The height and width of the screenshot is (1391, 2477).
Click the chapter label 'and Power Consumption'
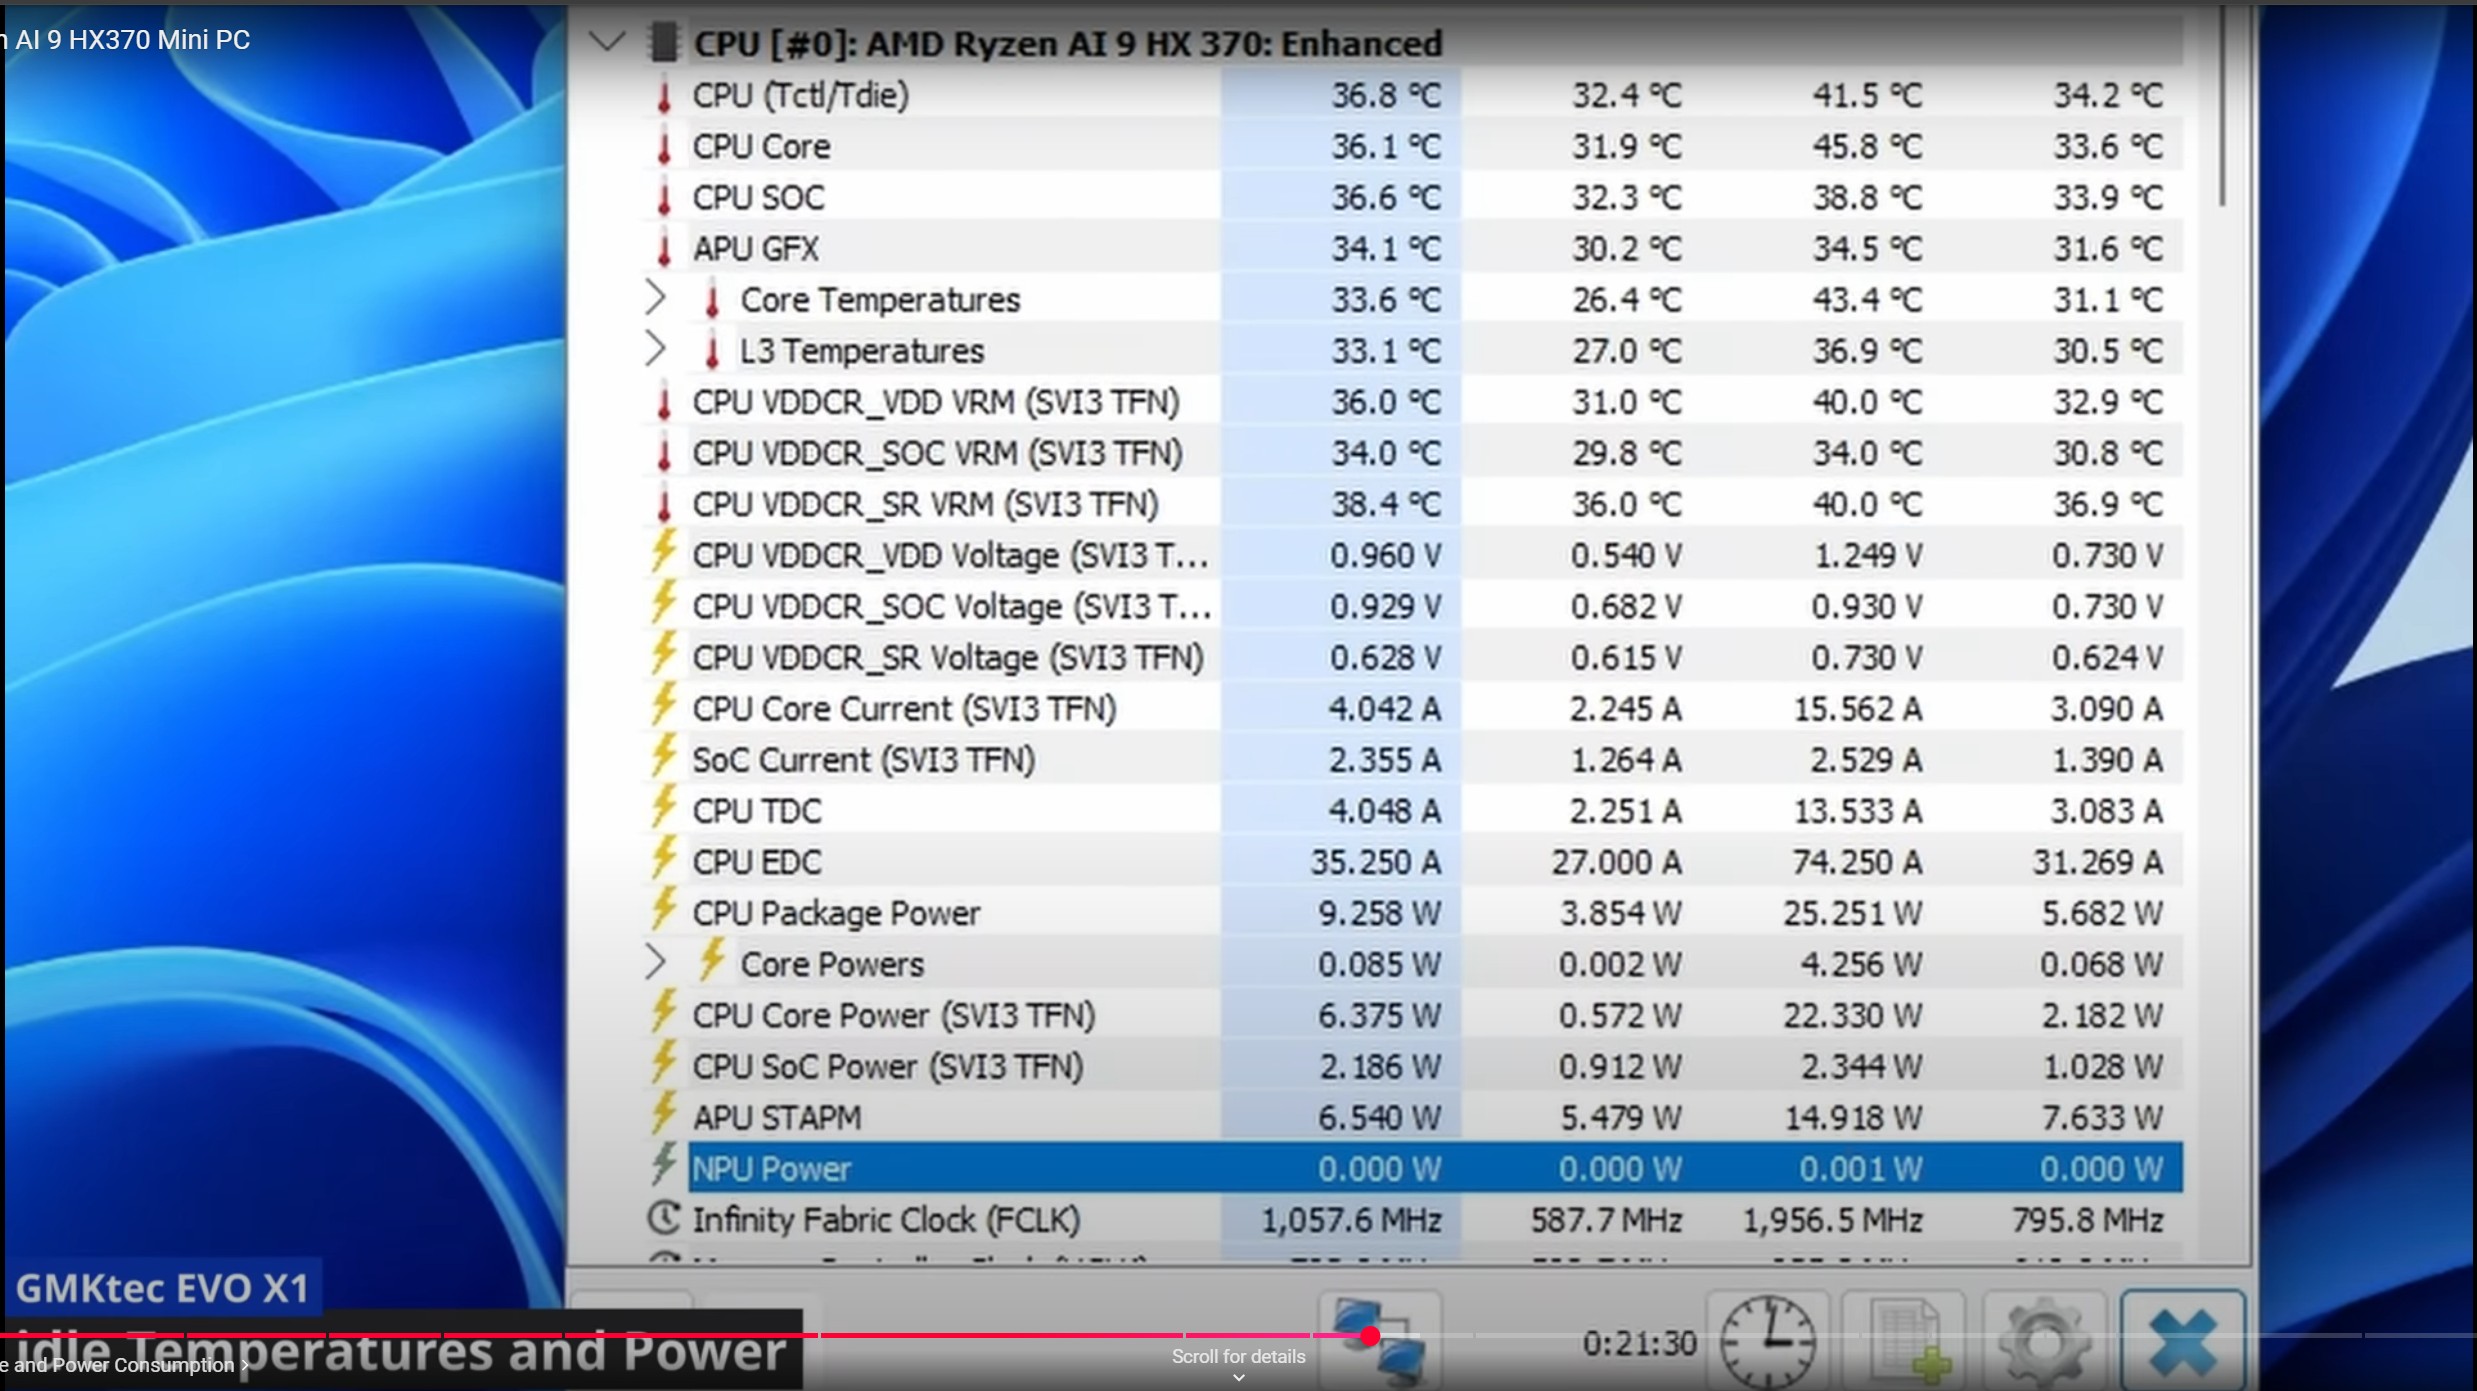124,1365
